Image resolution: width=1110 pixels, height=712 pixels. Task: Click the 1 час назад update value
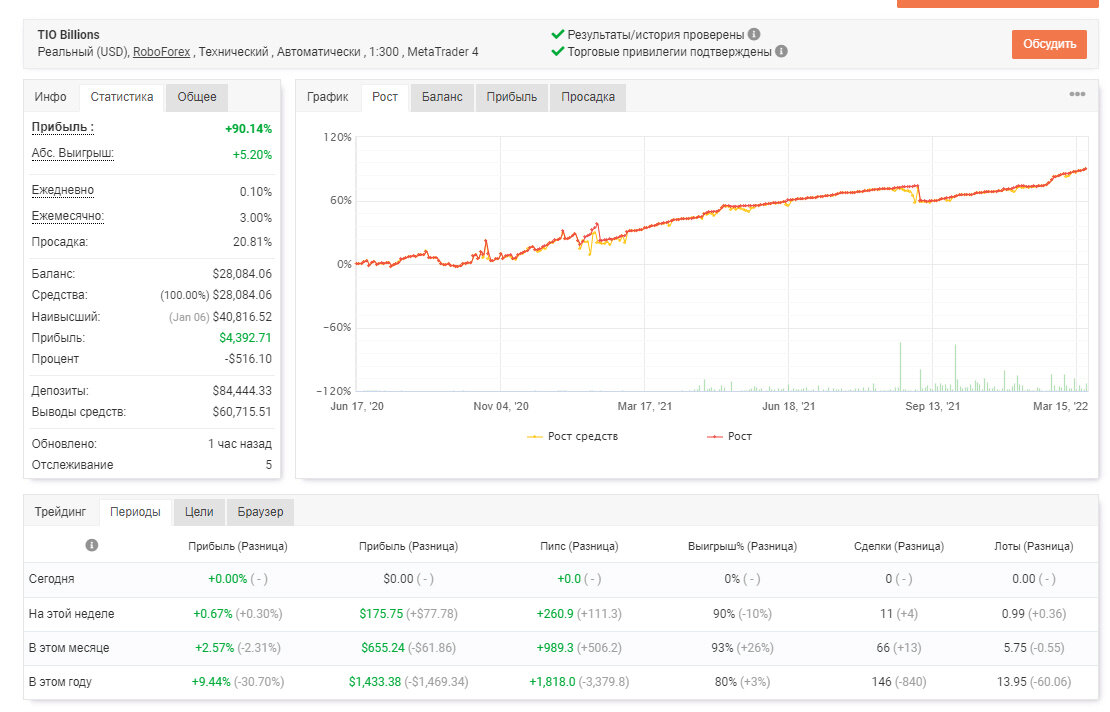coord(240,444)
